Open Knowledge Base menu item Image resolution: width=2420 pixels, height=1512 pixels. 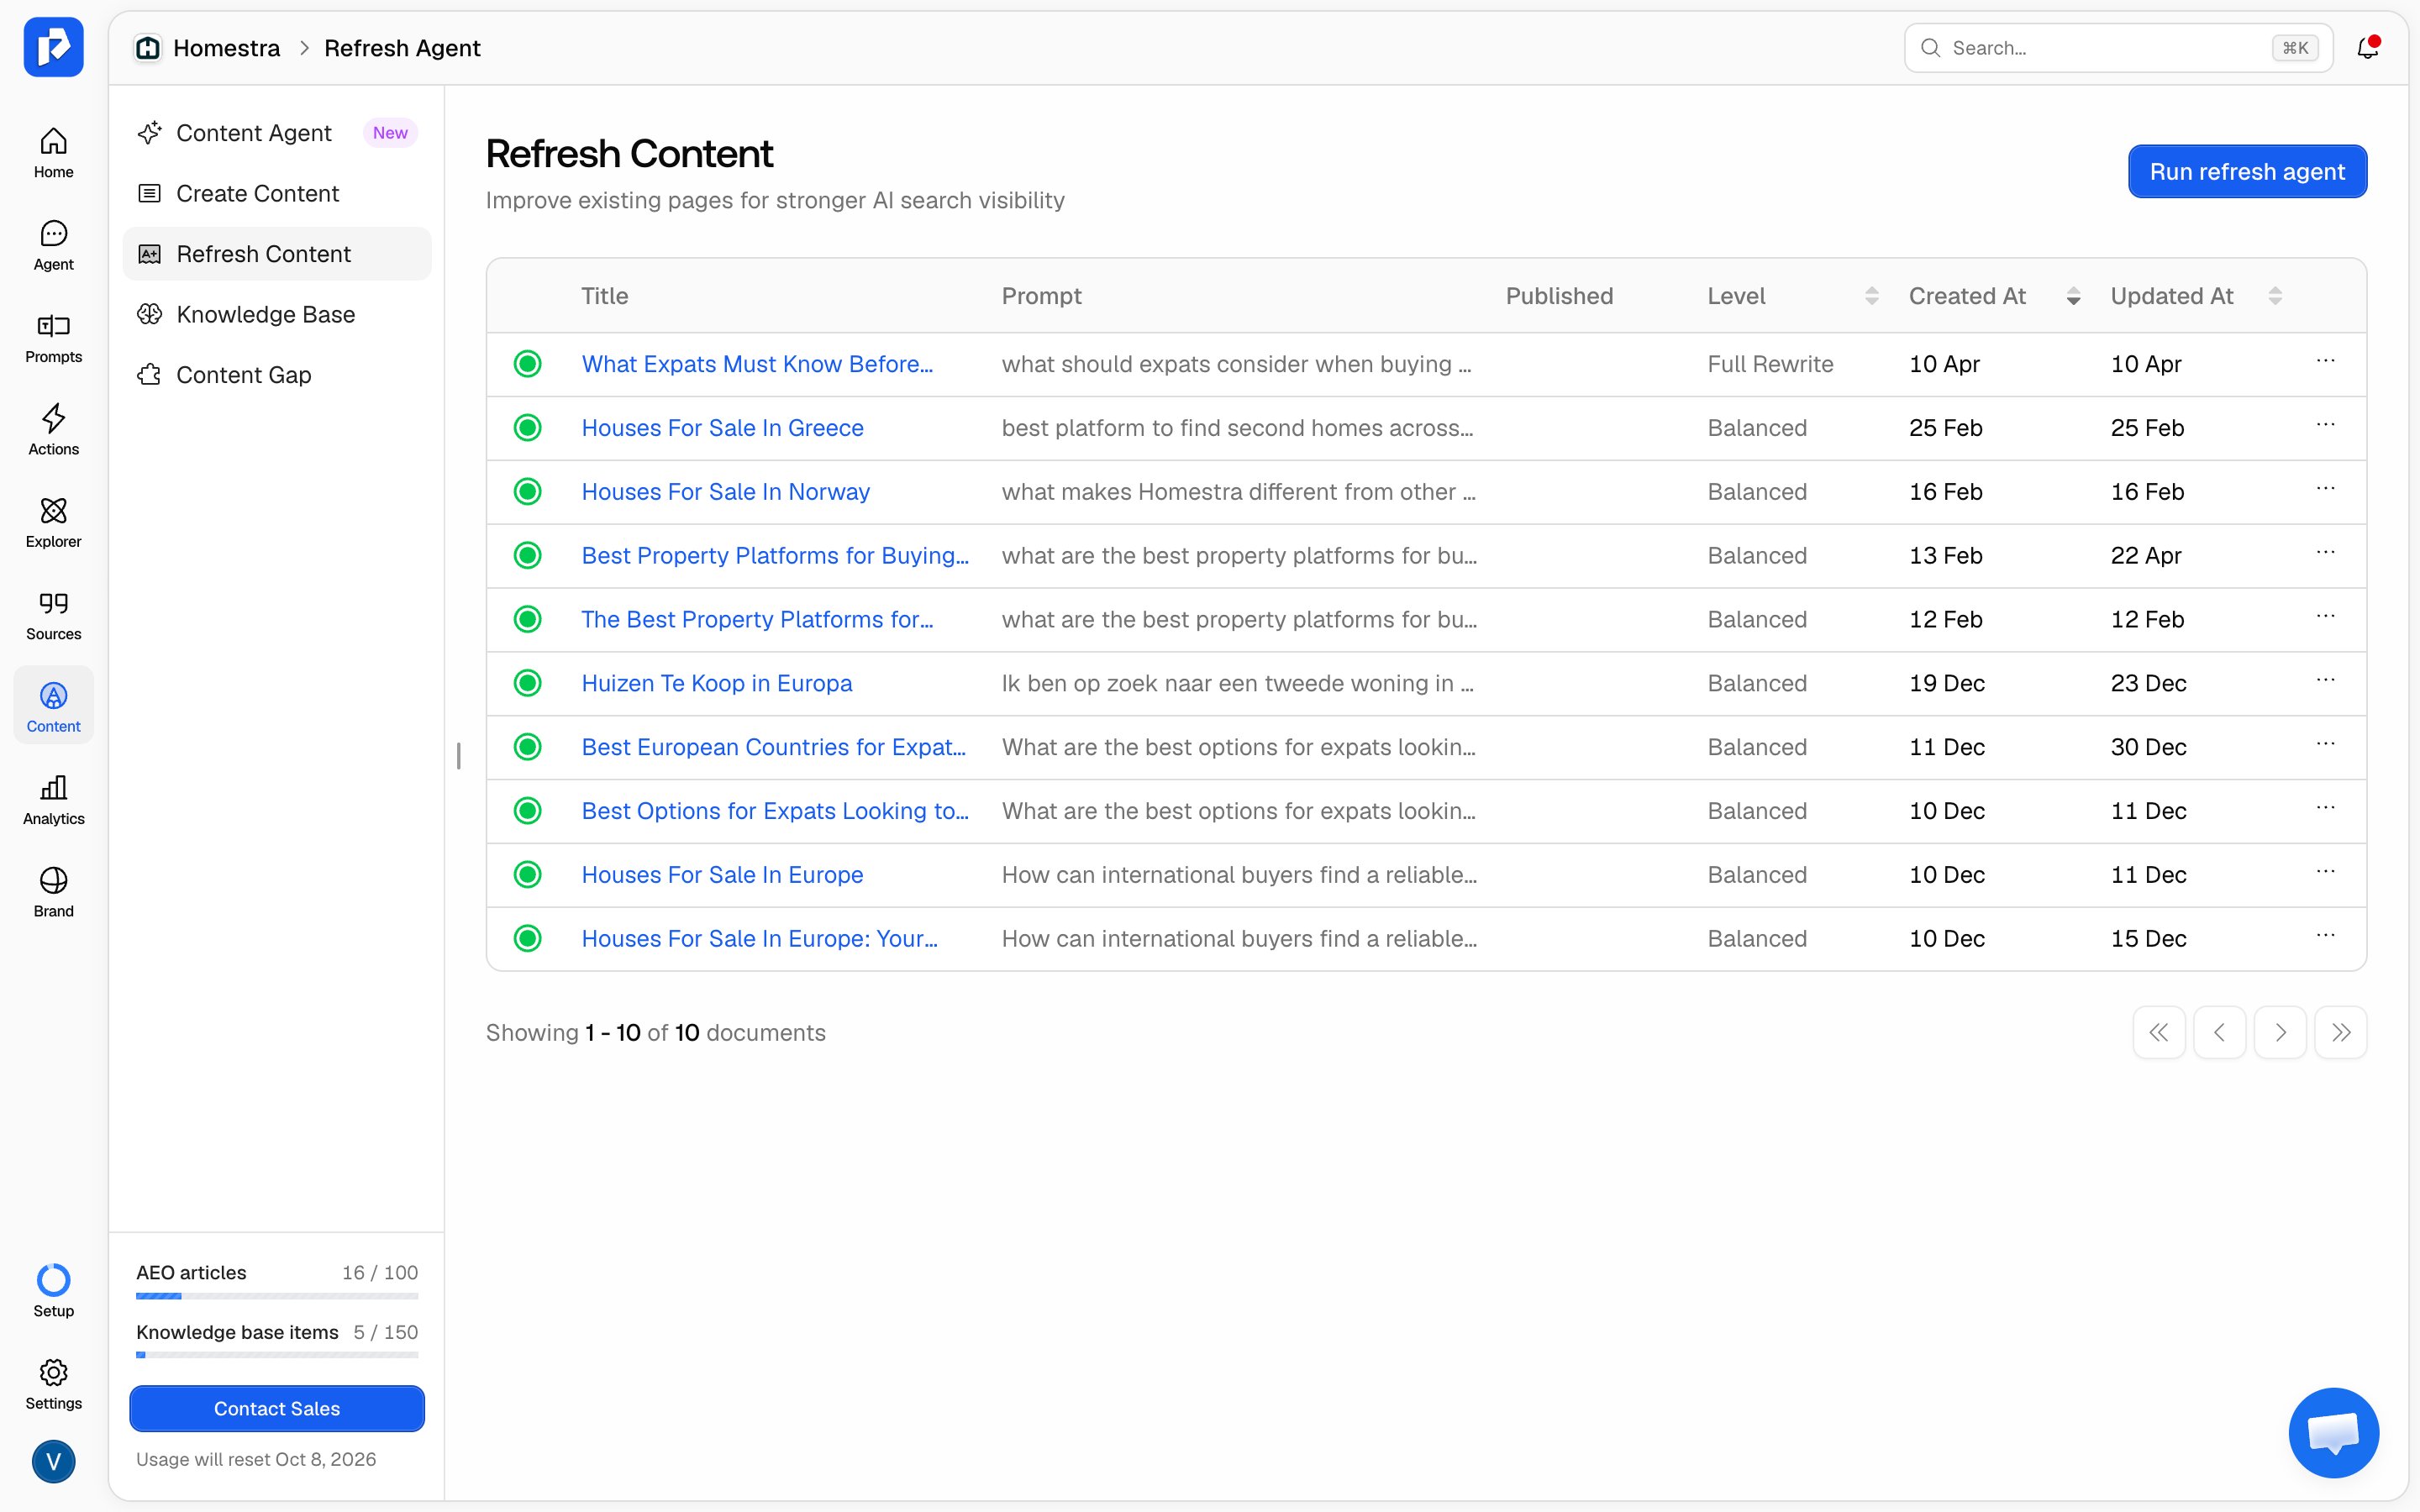coord(277,314)
